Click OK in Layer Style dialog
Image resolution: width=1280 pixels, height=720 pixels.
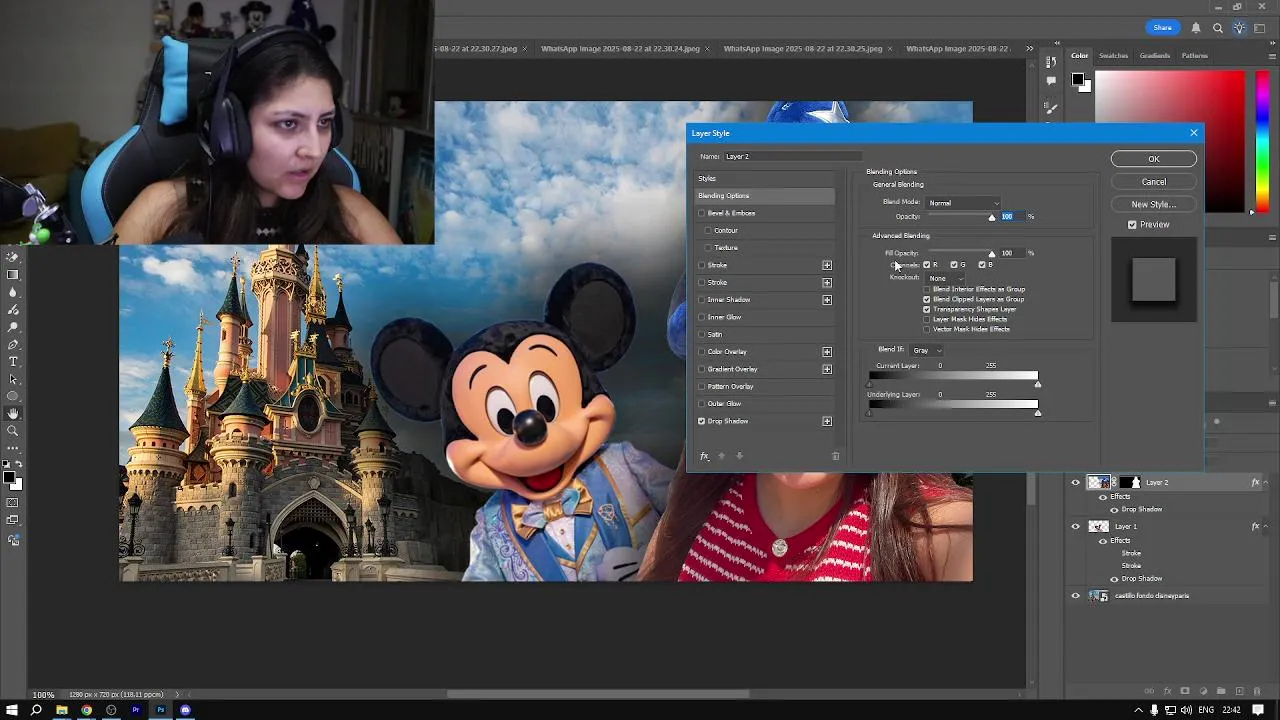[1153, 159]
